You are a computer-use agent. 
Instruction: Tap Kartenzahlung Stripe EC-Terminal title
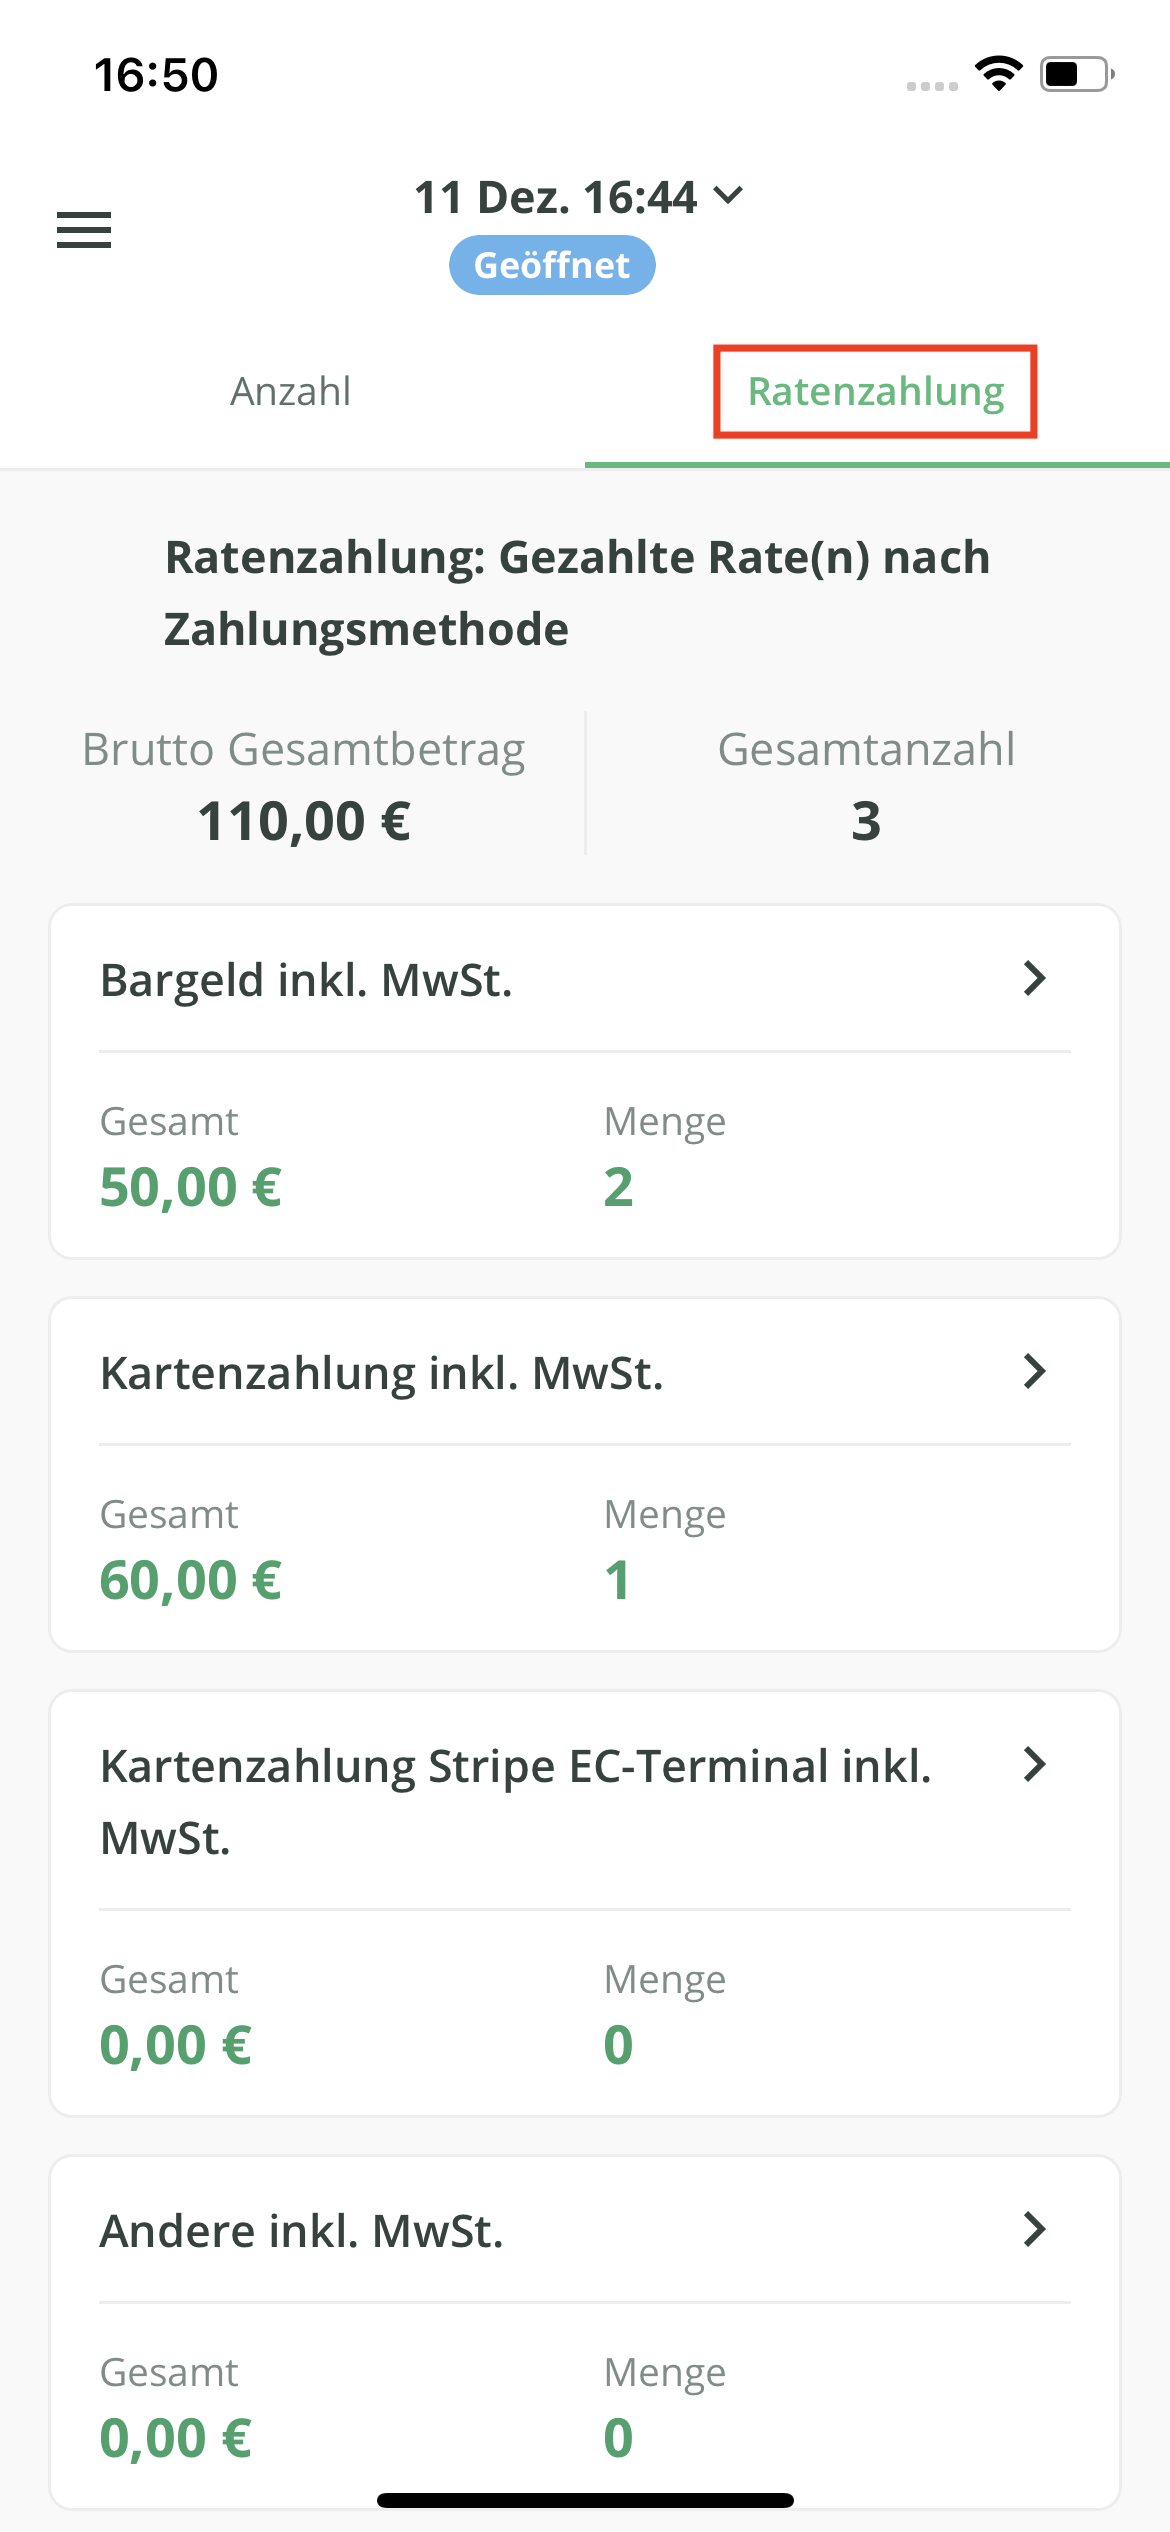click(x=515, y=1800)
